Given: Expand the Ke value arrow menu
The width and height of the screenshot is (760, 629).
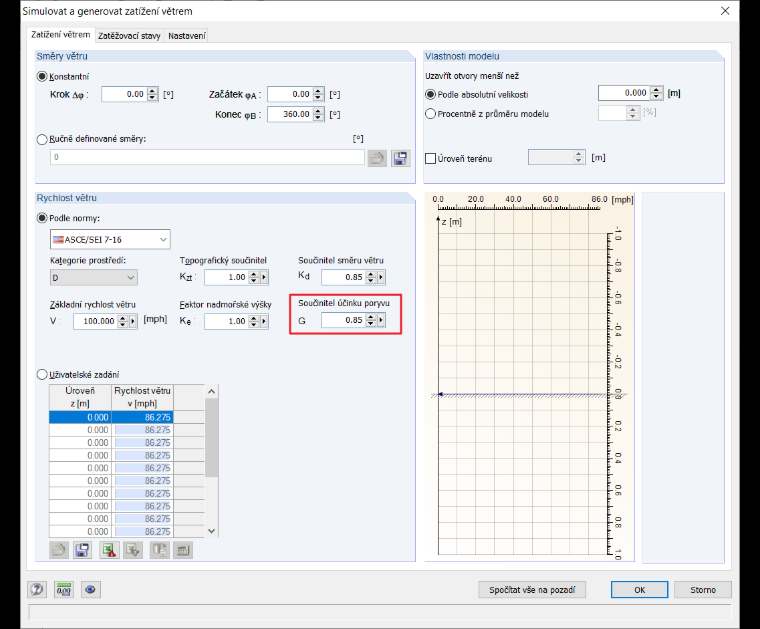Looking at the screenshot, I should (x=264, y=321).
